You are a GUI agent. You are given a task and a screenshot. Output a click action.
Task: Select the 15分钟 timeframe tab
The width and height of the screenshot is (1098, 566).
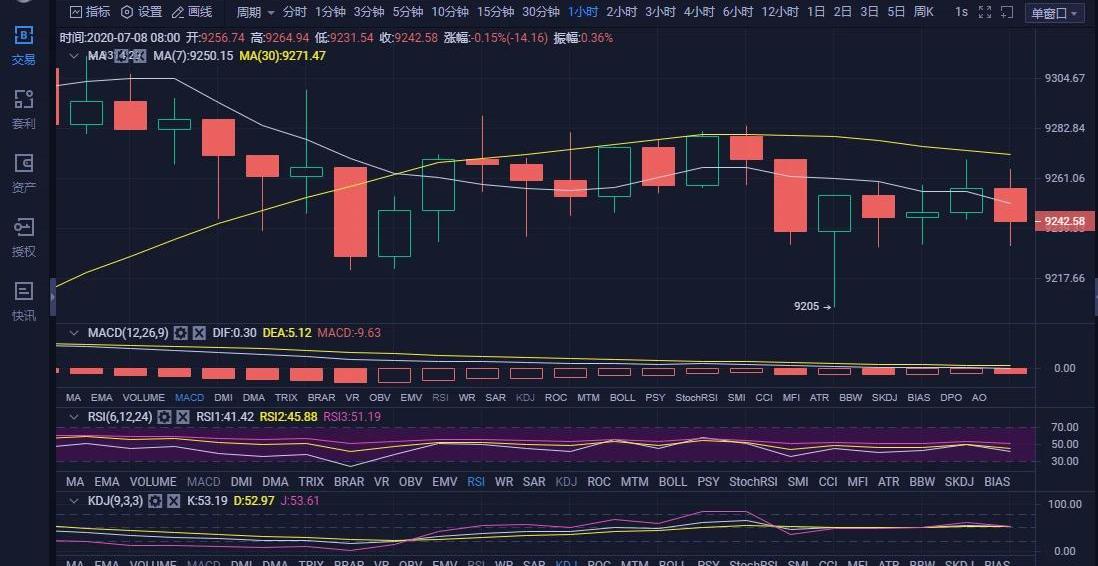pos(495,12)
